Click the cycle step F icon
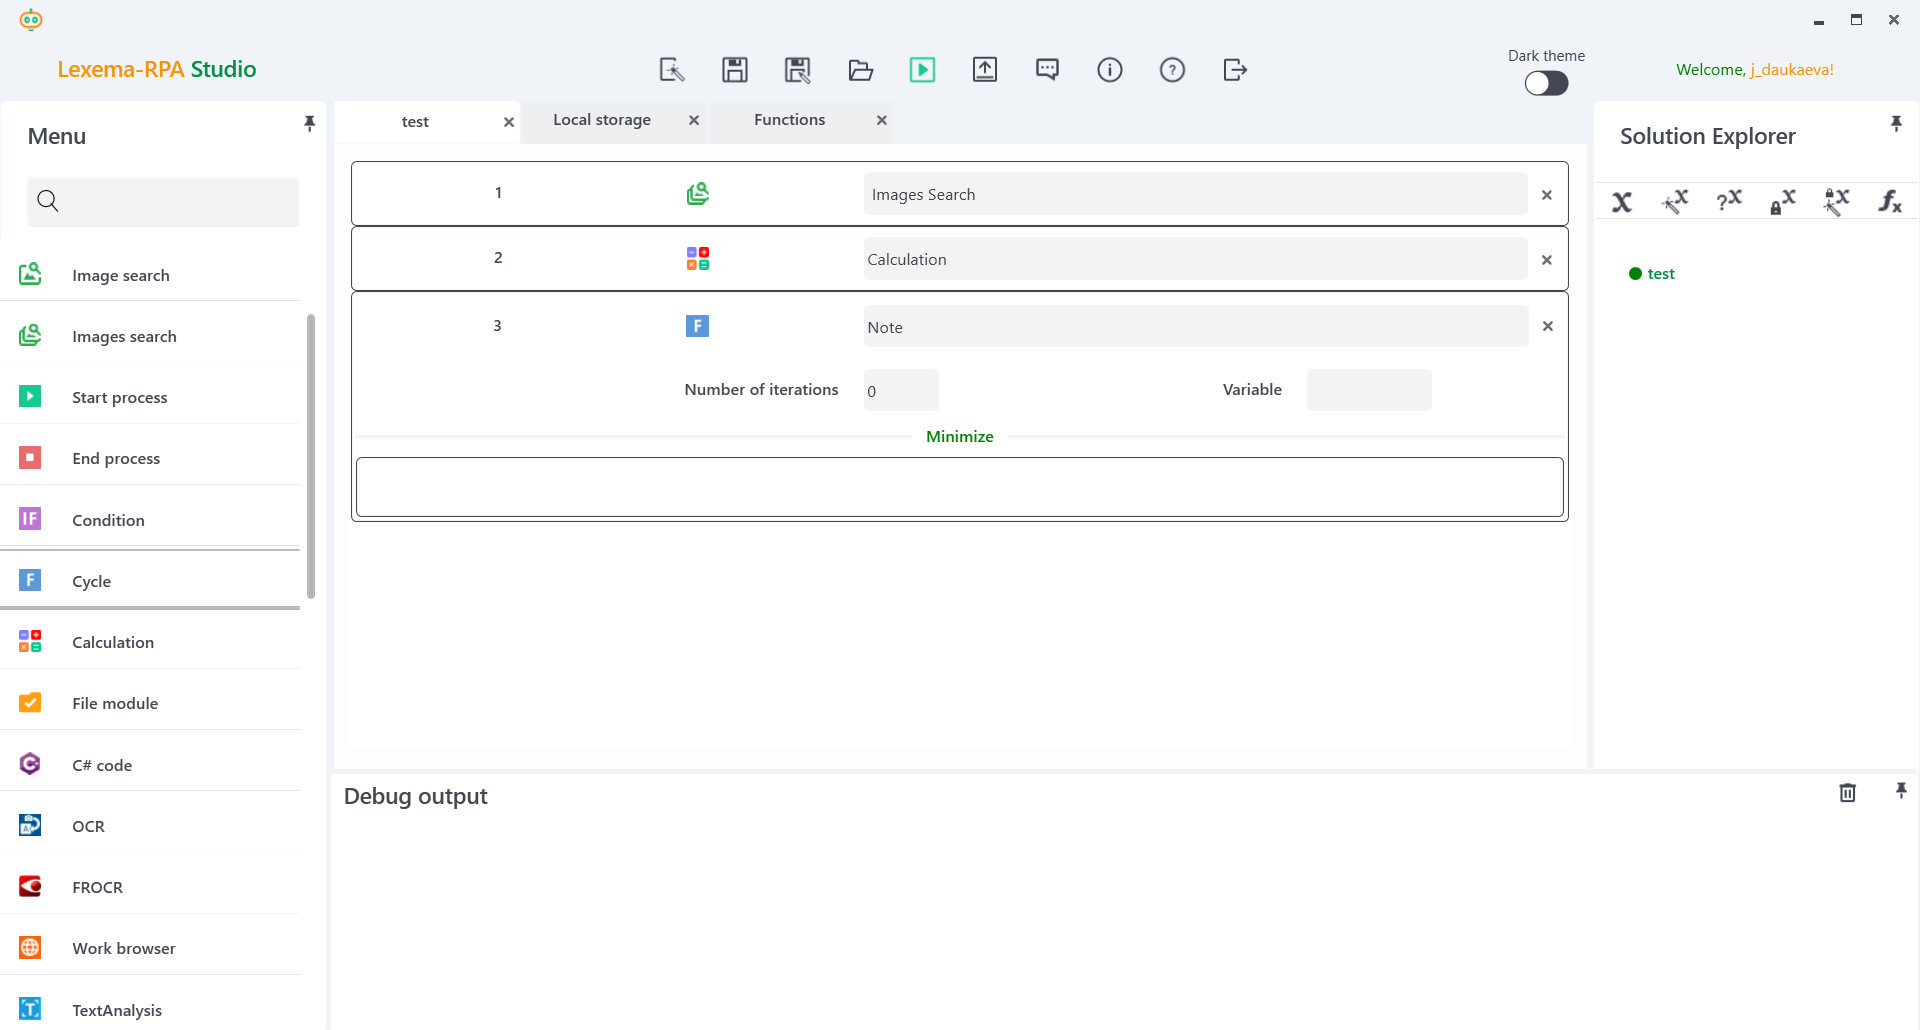The image size is (1920, 1030). [697, 326]
